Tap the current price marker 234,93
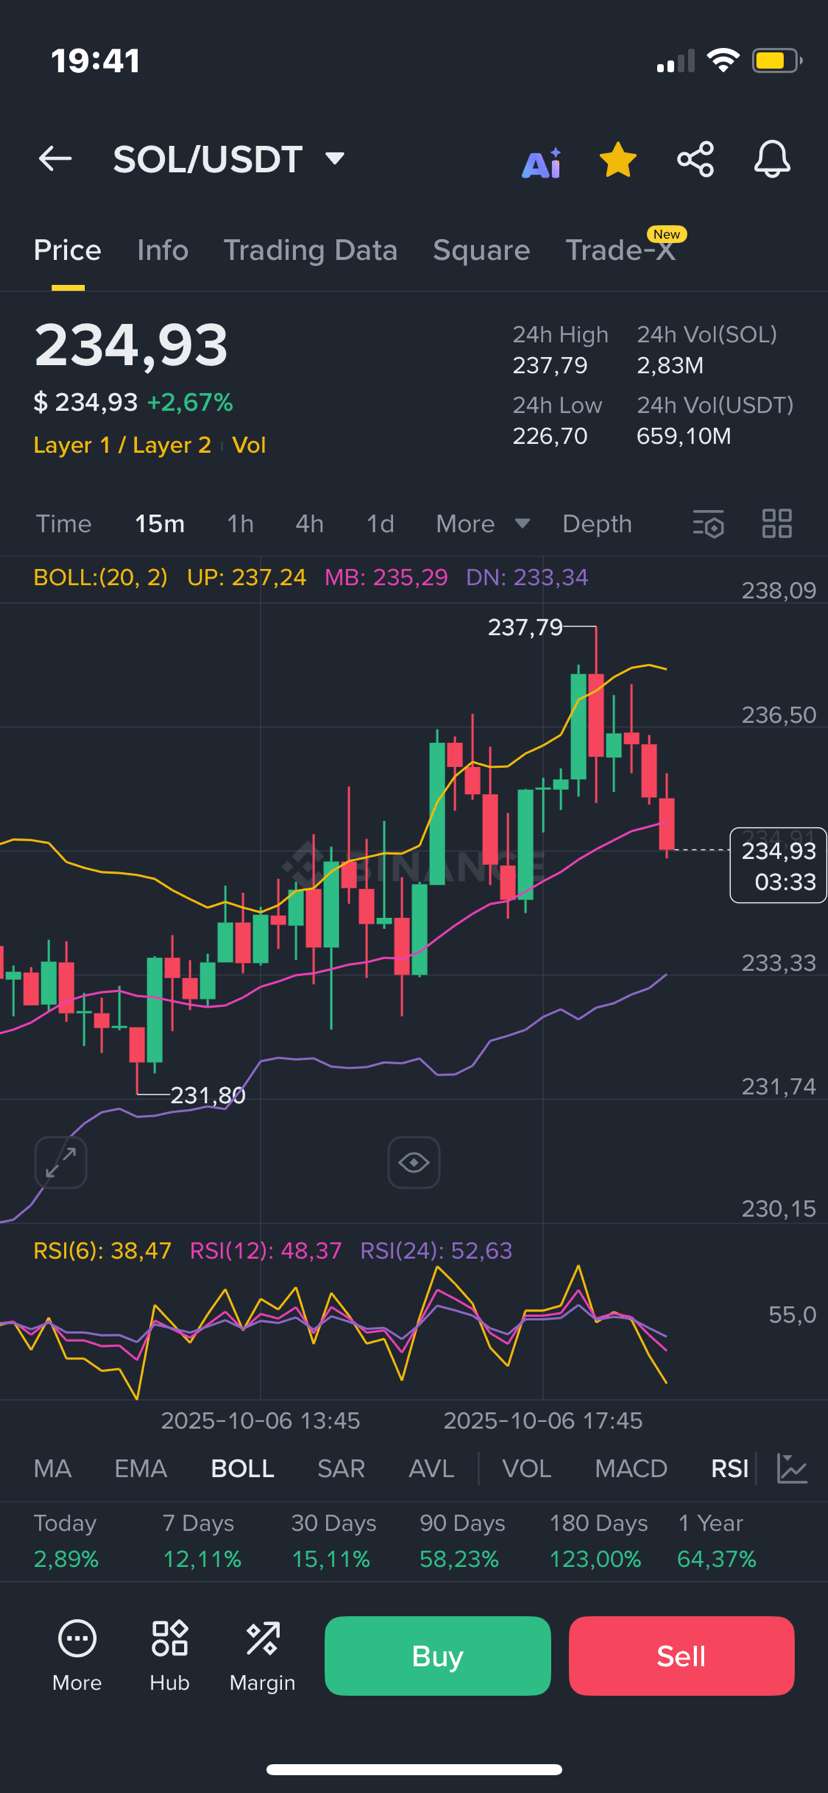The height and width of the screenshot is (1793, 828). 778,865
